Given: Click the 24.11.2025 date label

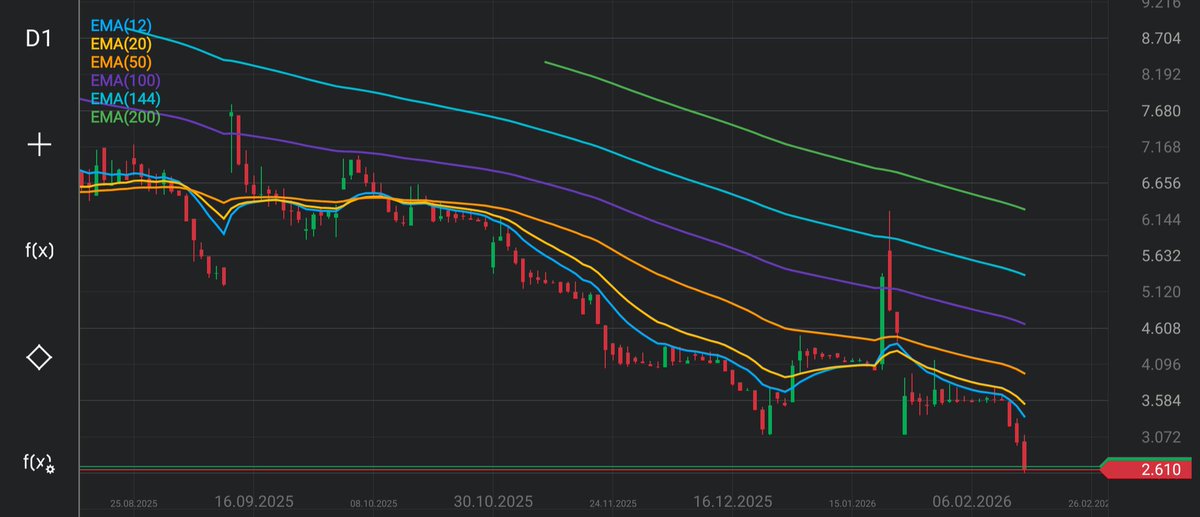Looking at the screenshot, I should (x=613, y=503).
